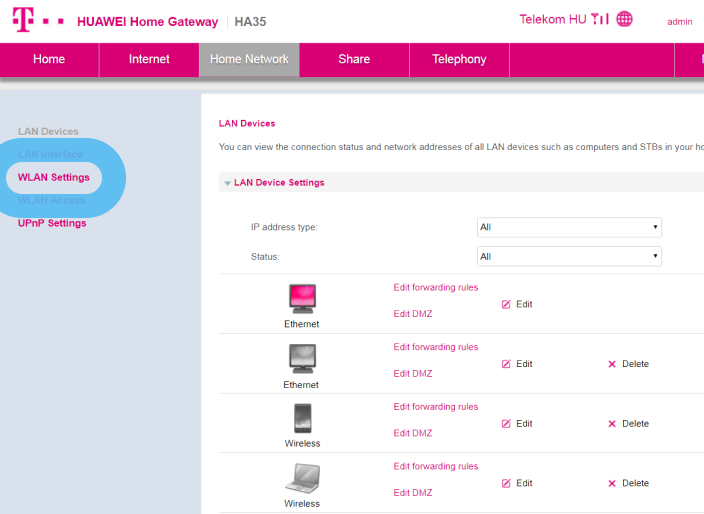This screenshot has width=704, height=514.
Task: Edit the first Ethernet device
Action: point(517,304)
